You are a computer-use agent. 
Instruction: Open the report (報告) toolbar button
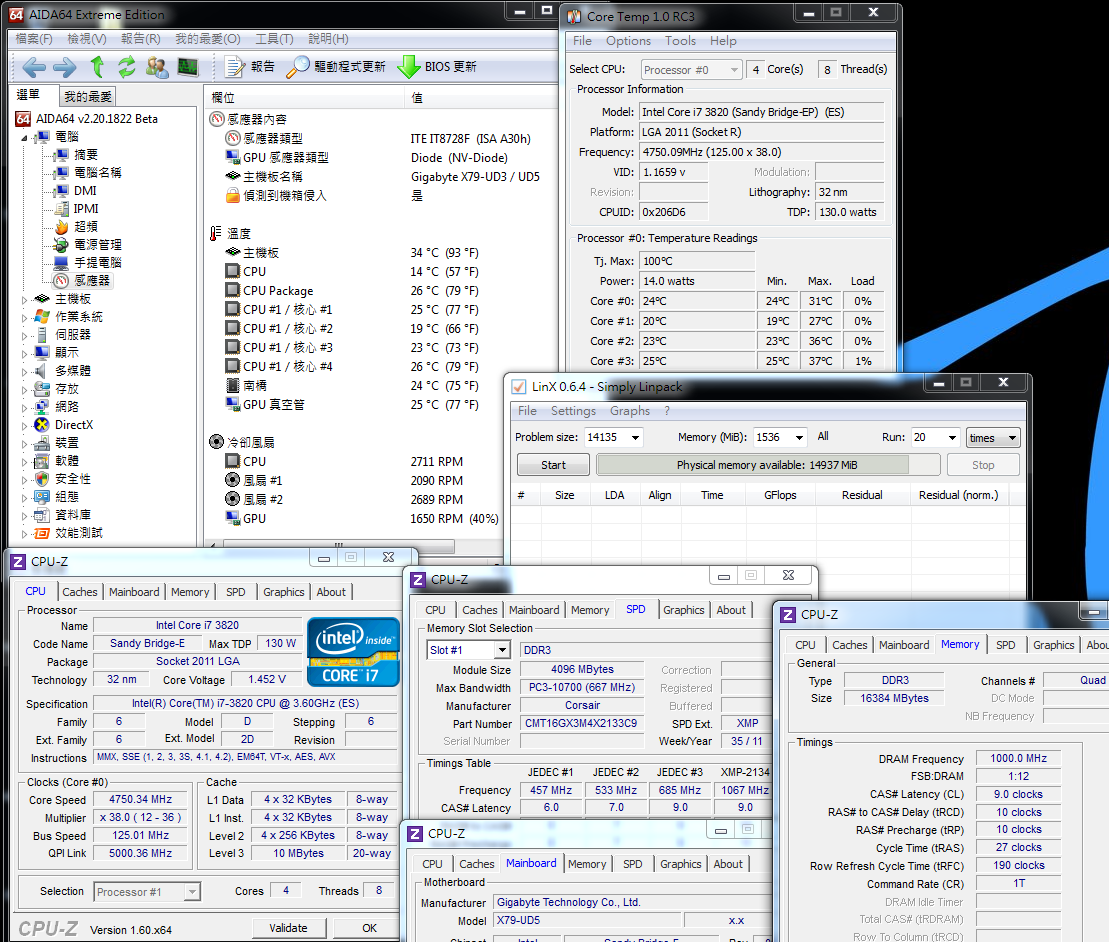(x=249, y=66)
